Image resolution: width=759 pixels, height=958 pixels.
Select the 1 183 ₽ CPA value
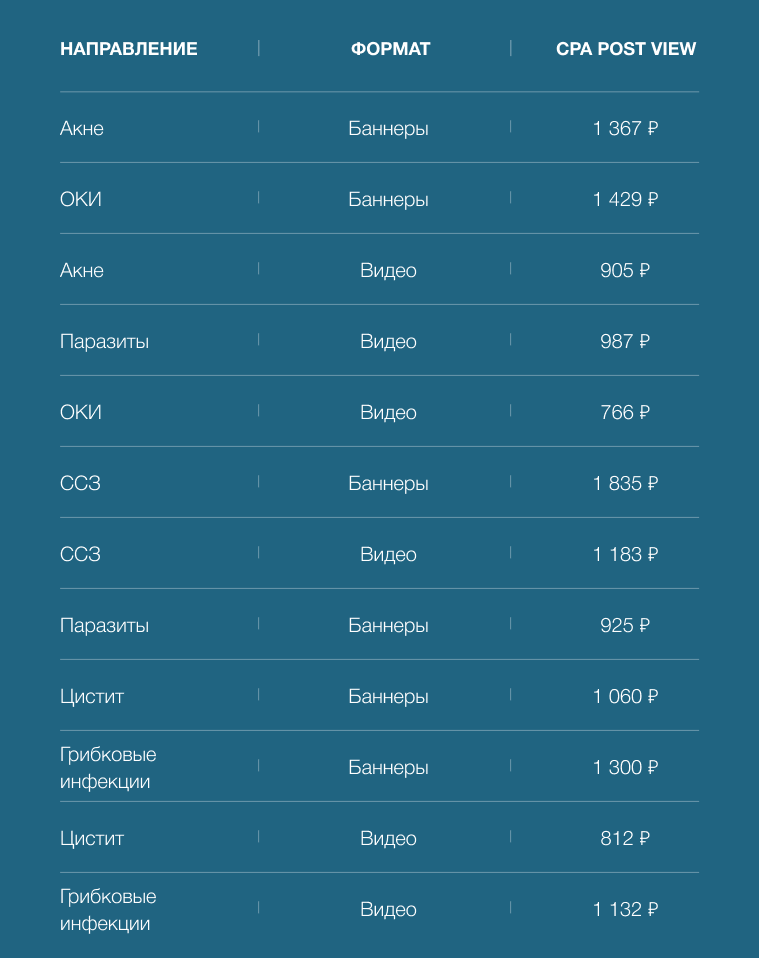[x=625, y=554]
